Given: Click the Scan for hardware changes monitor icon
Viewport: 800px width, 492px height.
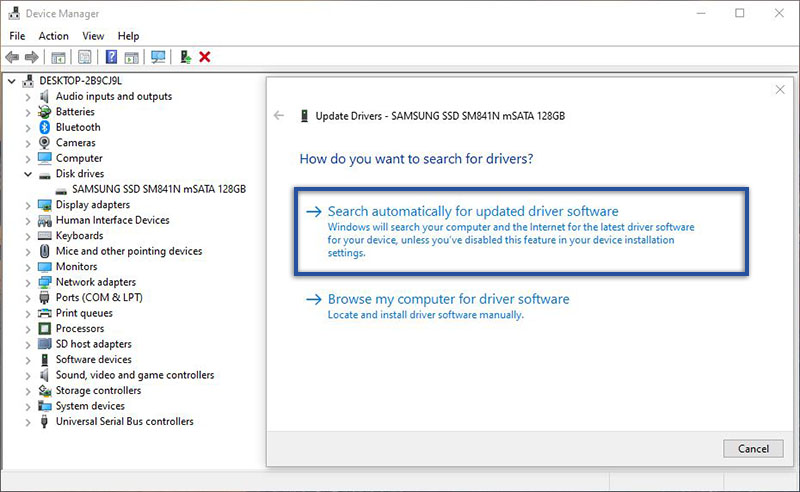Looking at the screenshot, I should tap(158, 57).
